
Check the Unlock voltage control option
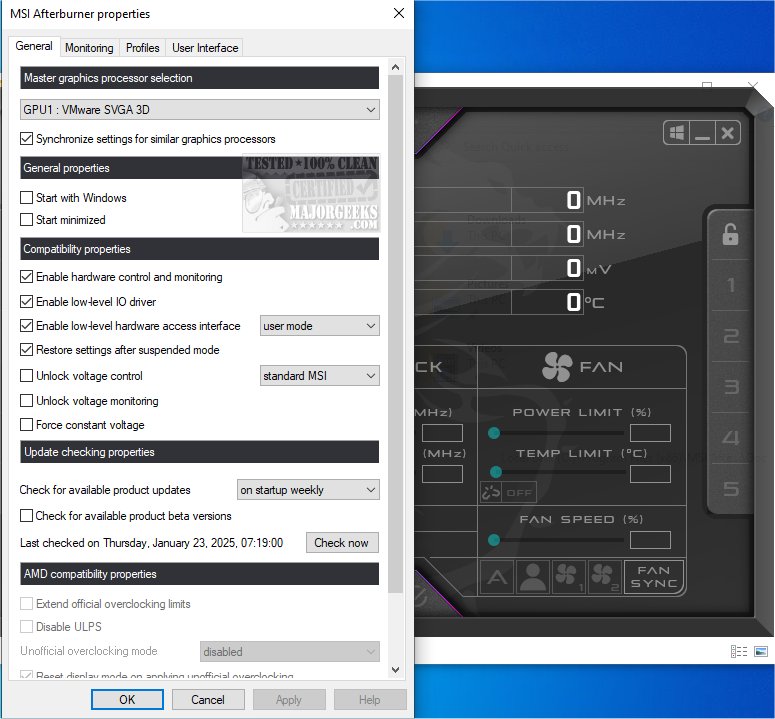coord(27,376)
